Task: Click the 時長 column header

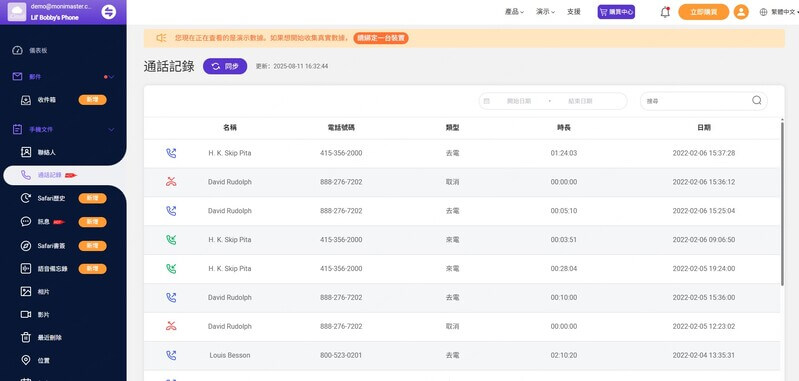Action: click(x=564, y=128)
